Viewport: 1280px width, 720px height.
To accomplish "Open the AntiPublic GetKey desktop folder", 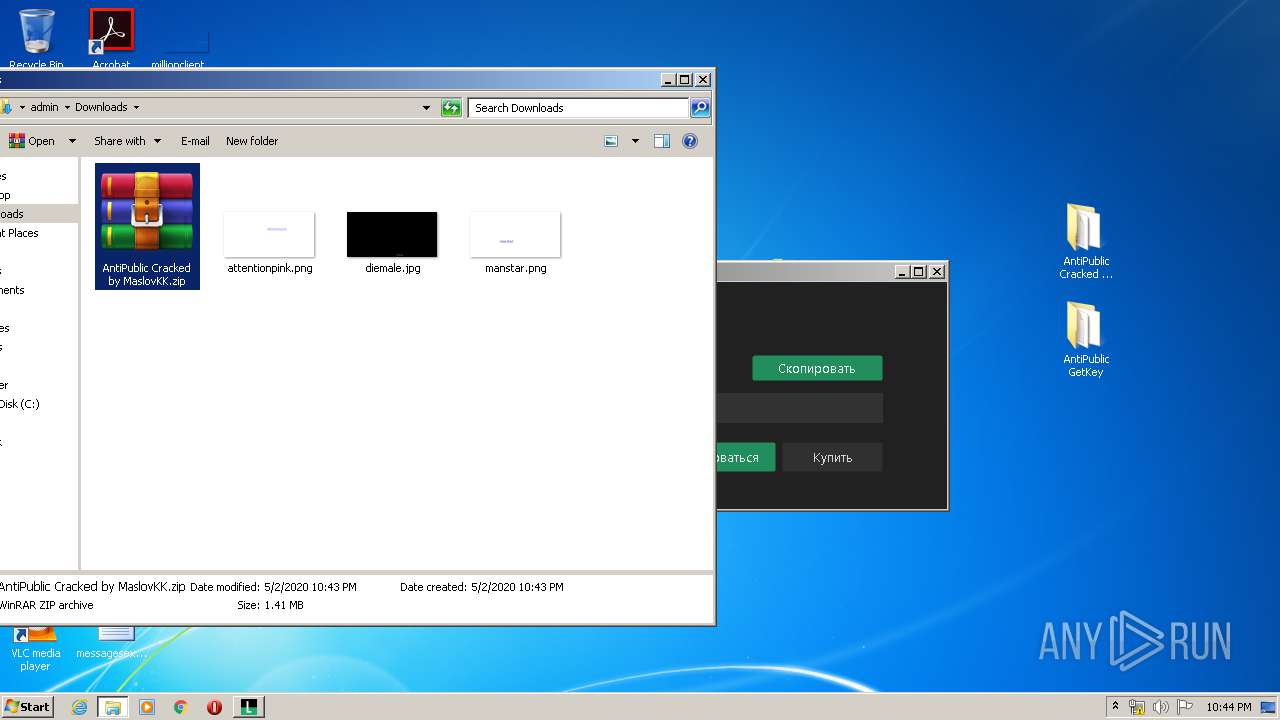I will point(1085,339).
